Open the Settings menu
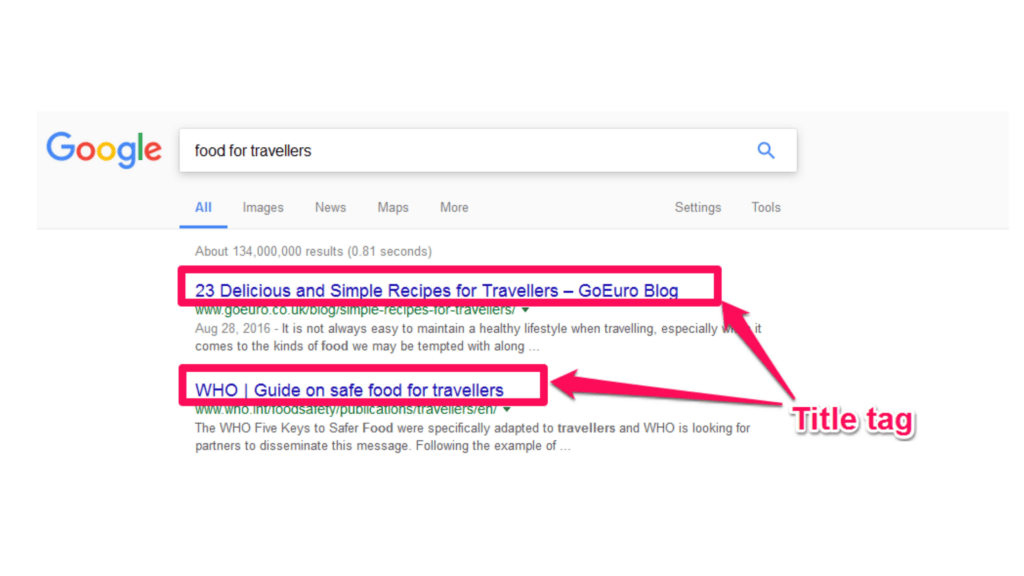This screenshot has width=1024, height=576. click(697, 207)
